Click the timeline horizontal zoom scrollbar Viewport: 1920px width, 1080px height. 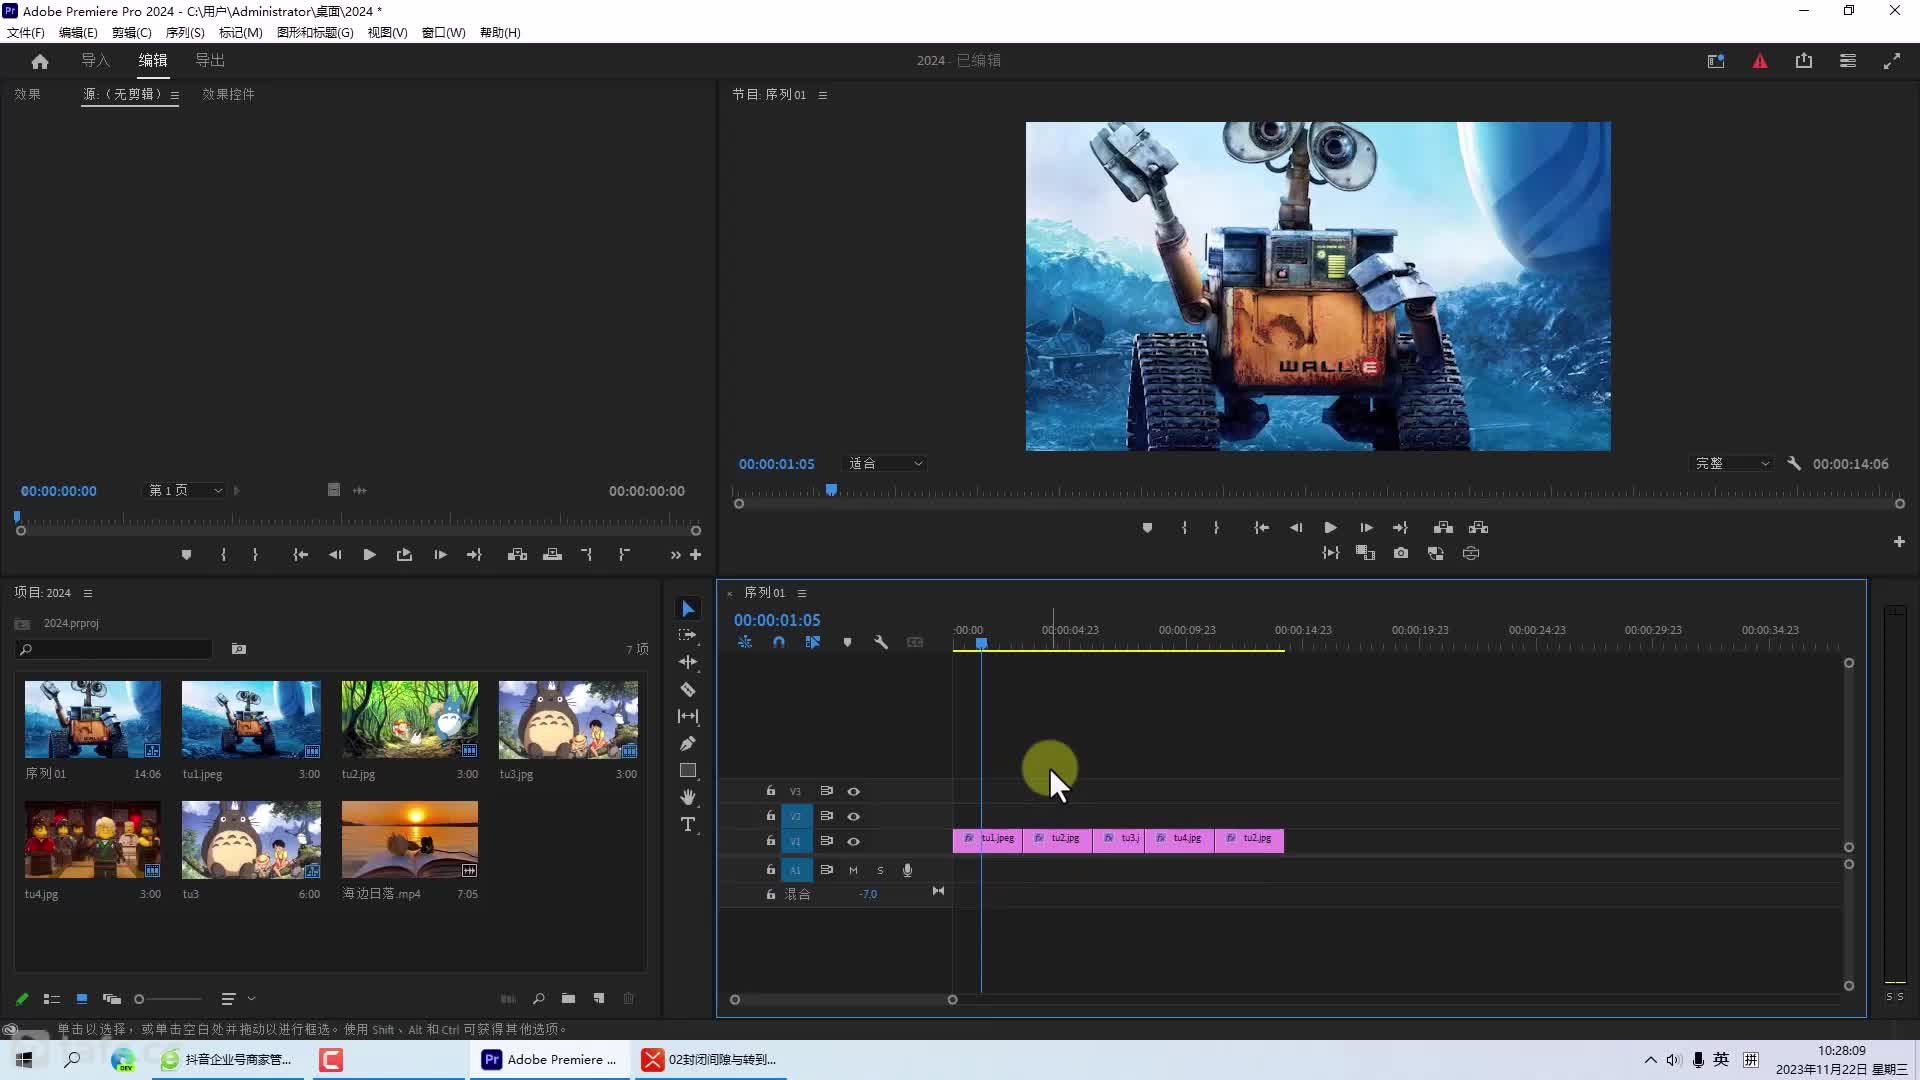(x=843, y=999)
